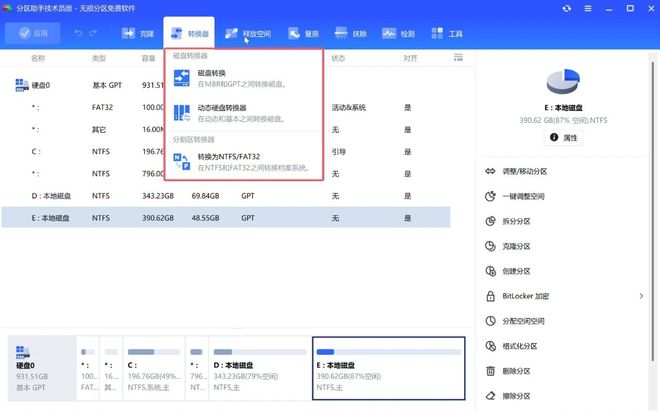Open the 属性 properties button

click(x=564, y=138)
